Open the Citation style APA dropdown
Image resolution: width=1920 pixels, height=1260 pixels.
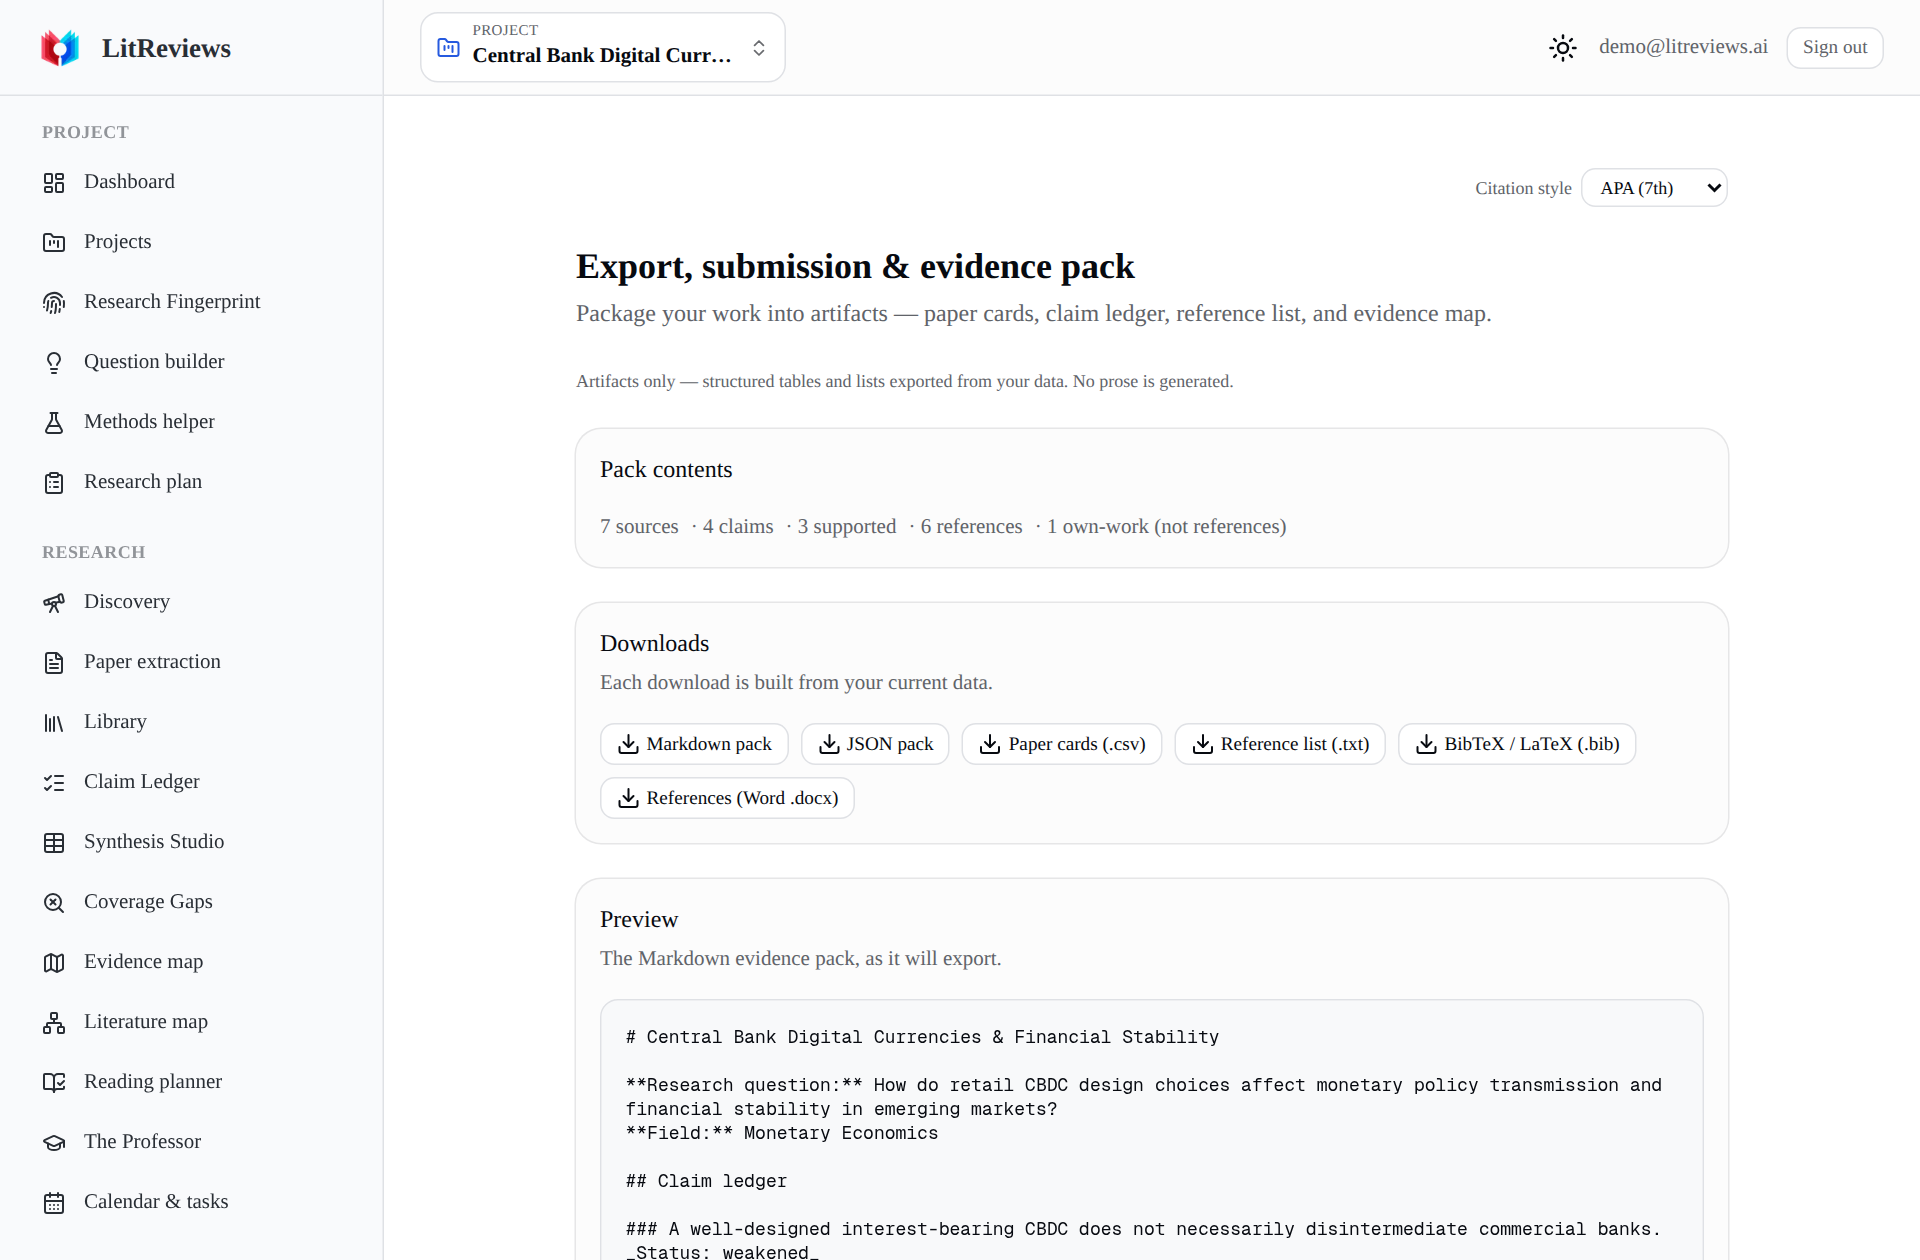[1654, 188]
